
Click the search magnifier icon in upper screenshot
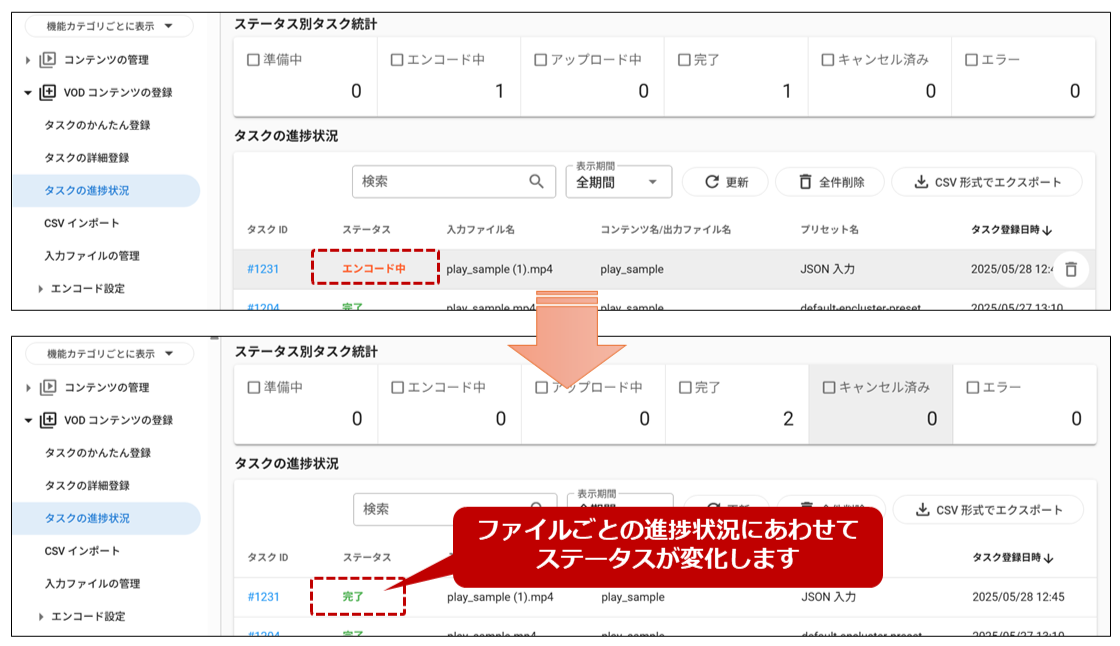click(x=536, y=182)
